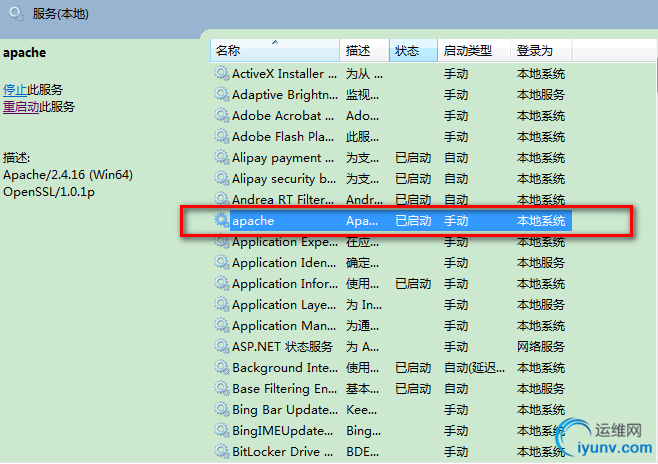The height and width of the screenshot is (464, 658).
Task: Click the gear icon of Alipay security service
Action: tap(222, 178)
